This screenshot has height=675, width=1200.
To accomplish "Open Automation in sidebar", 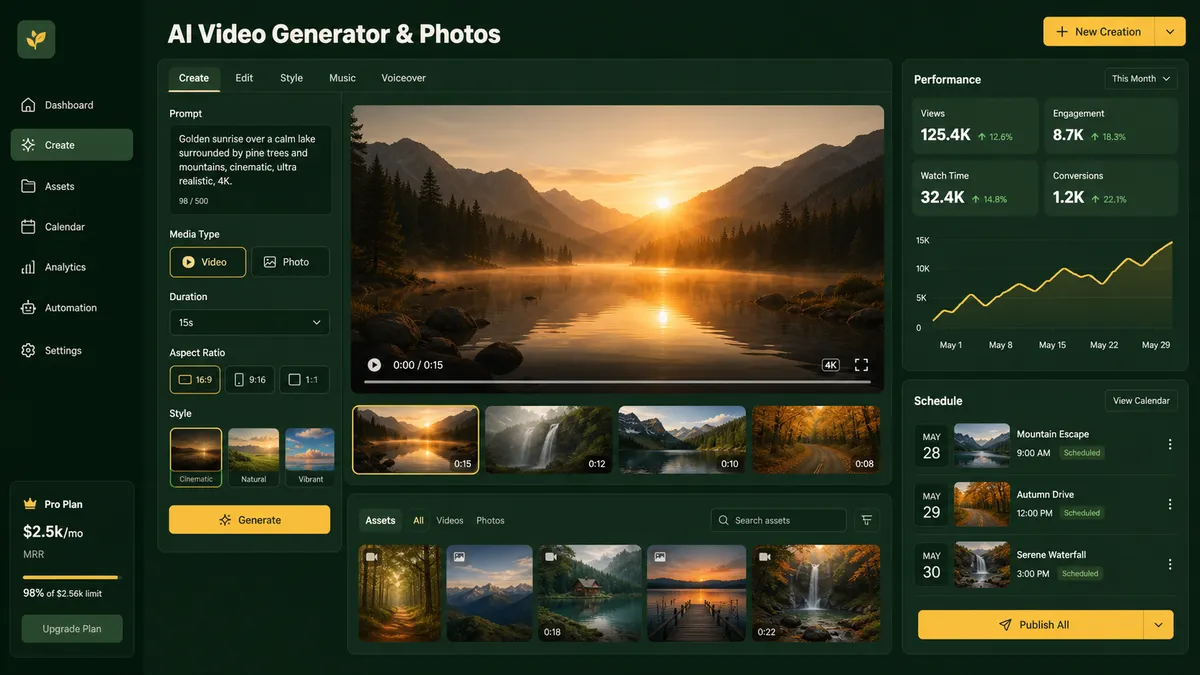I will (72, 308).
